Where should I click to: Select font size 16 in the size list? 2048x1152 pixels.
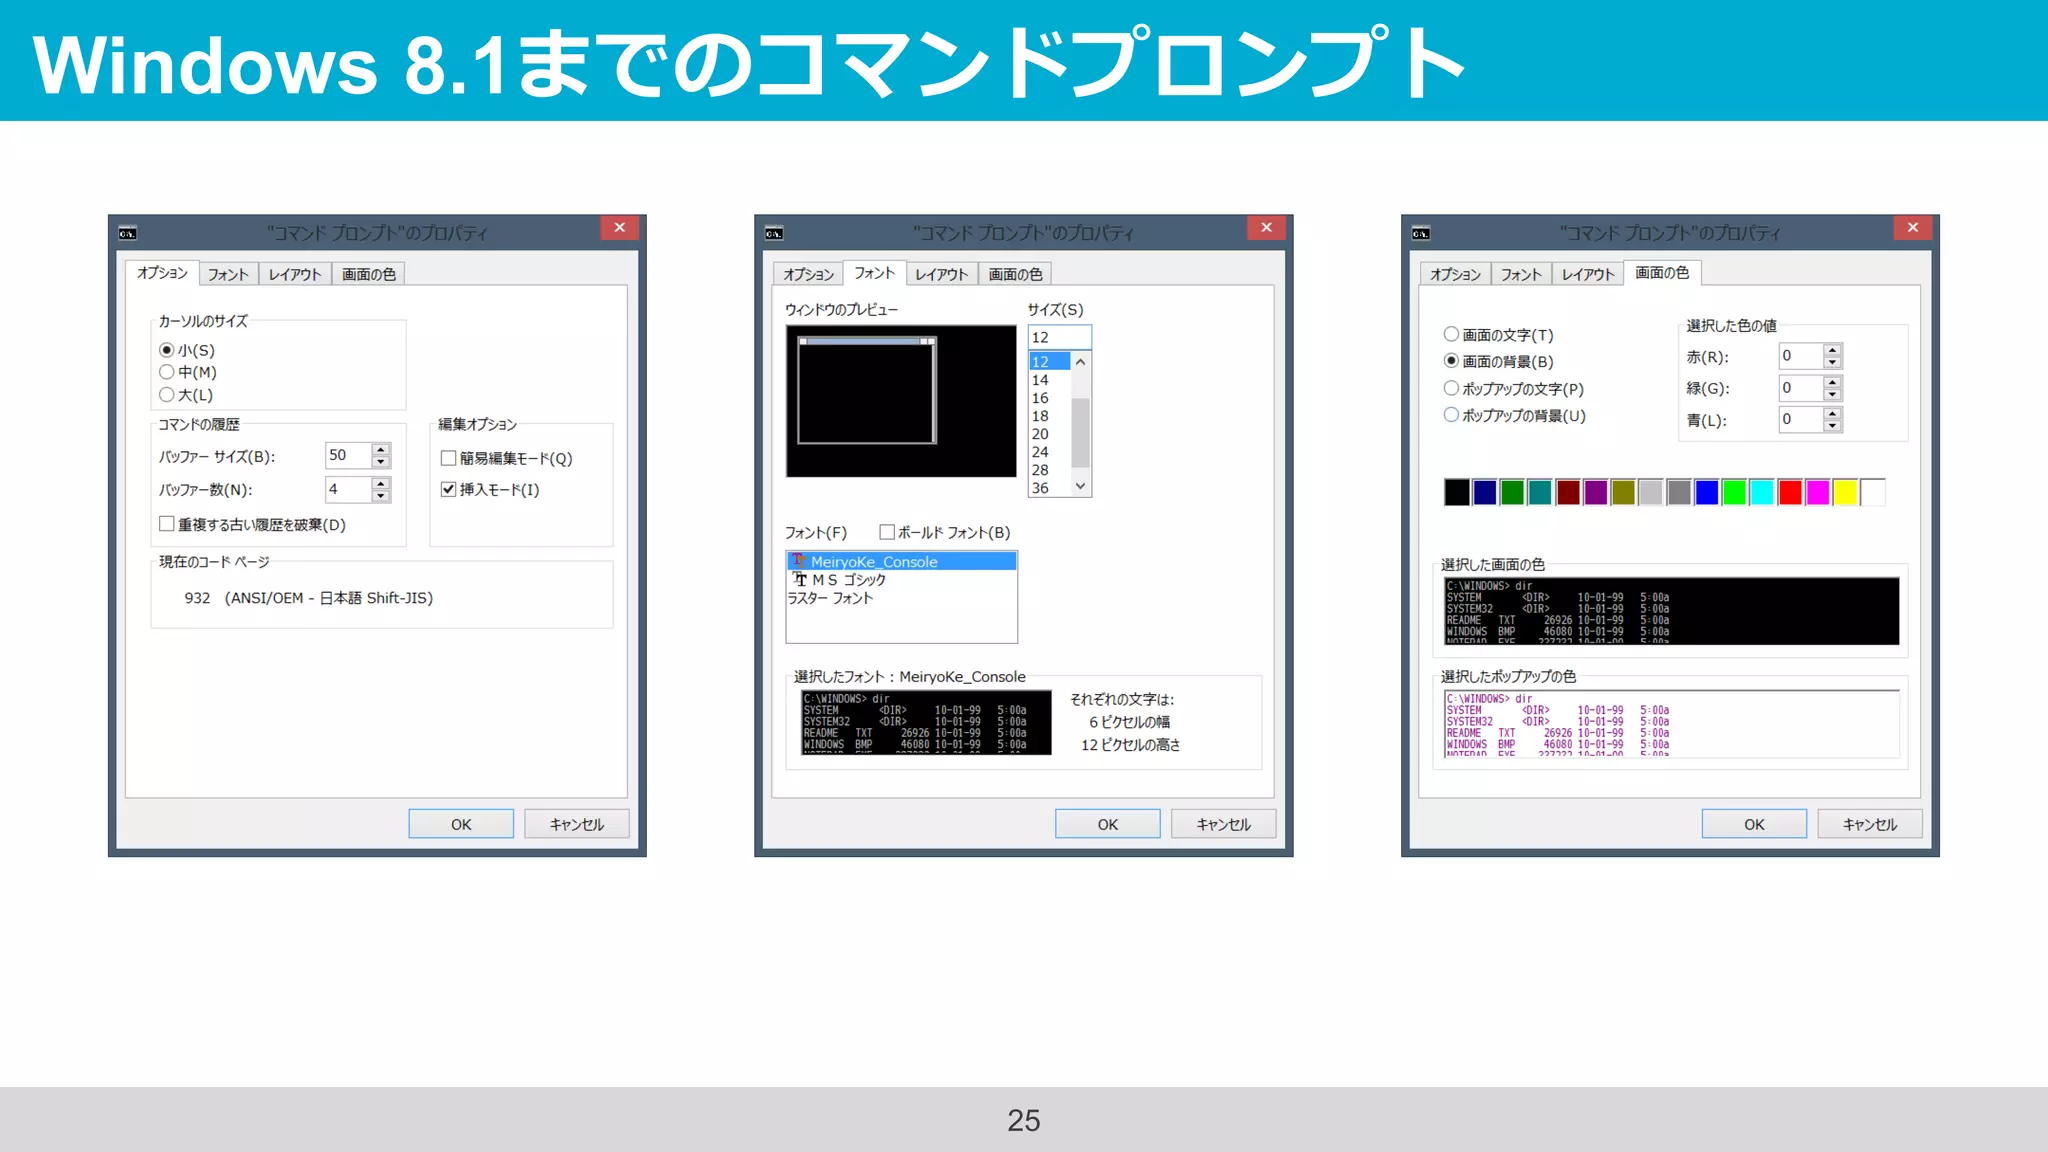pos(1050,398)
